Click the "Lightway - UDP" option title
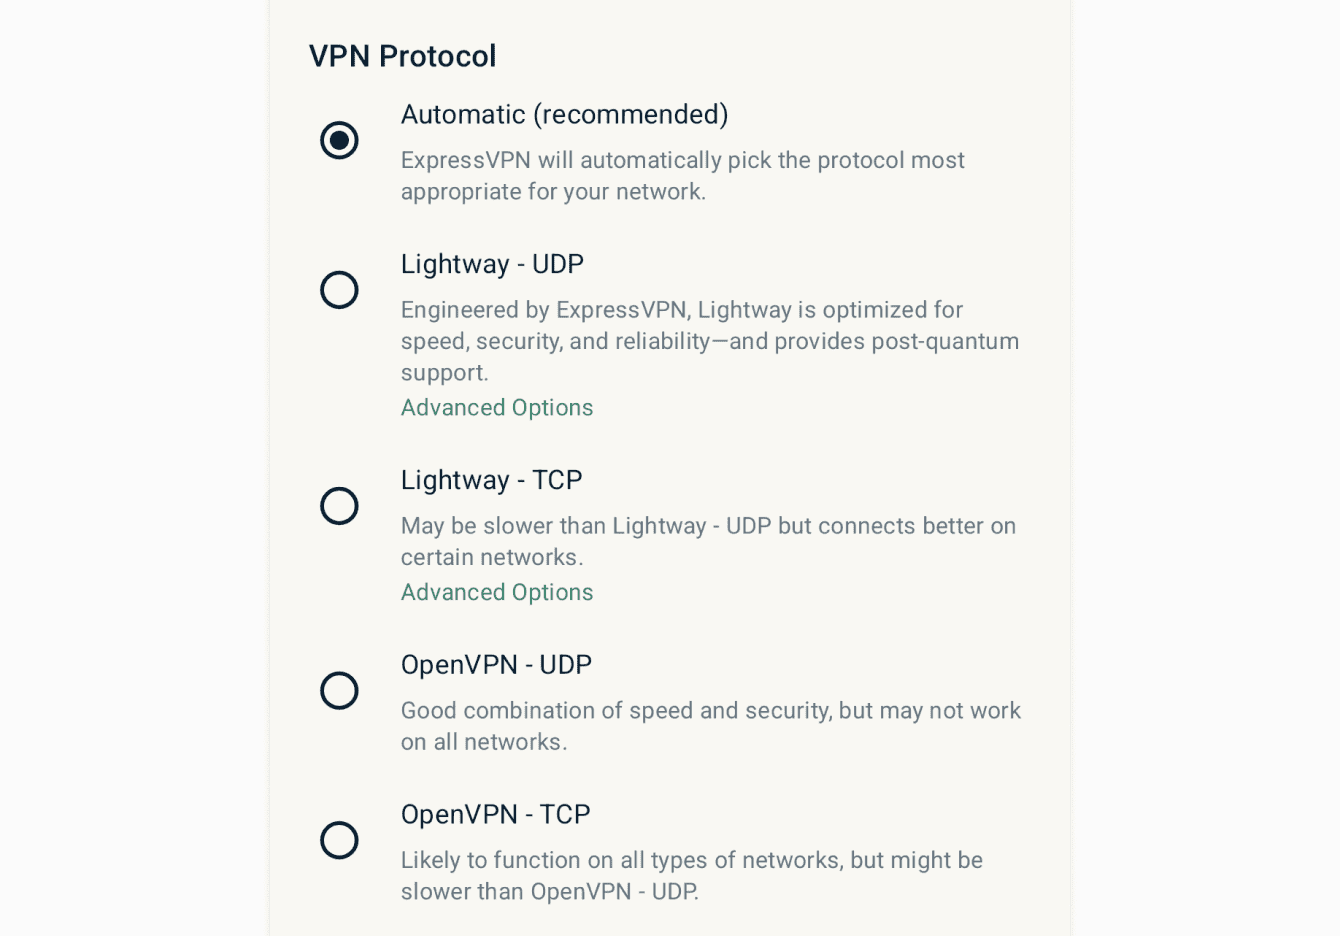 coord(492,265)
